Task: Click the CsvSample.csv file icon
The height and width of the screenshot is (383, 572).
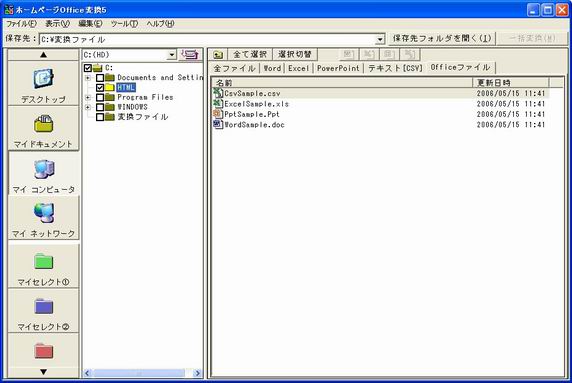Action: click(218, 93)
